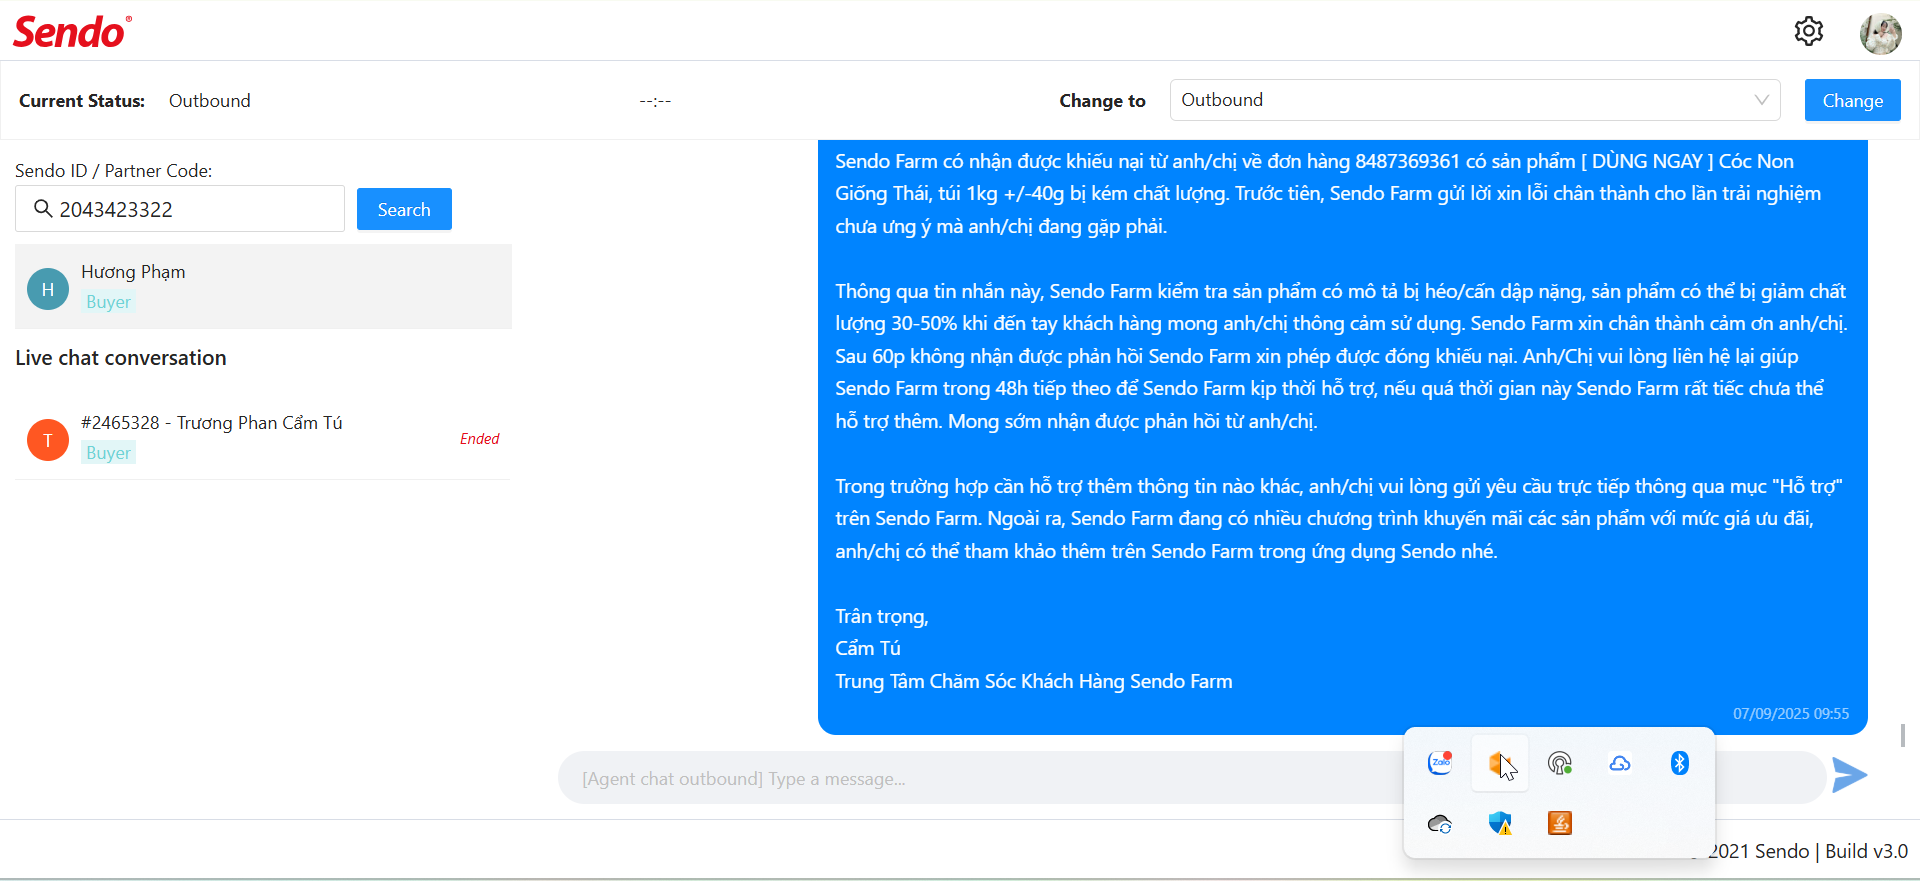Select the Hương Phạm buyer entry

point(263,286)
